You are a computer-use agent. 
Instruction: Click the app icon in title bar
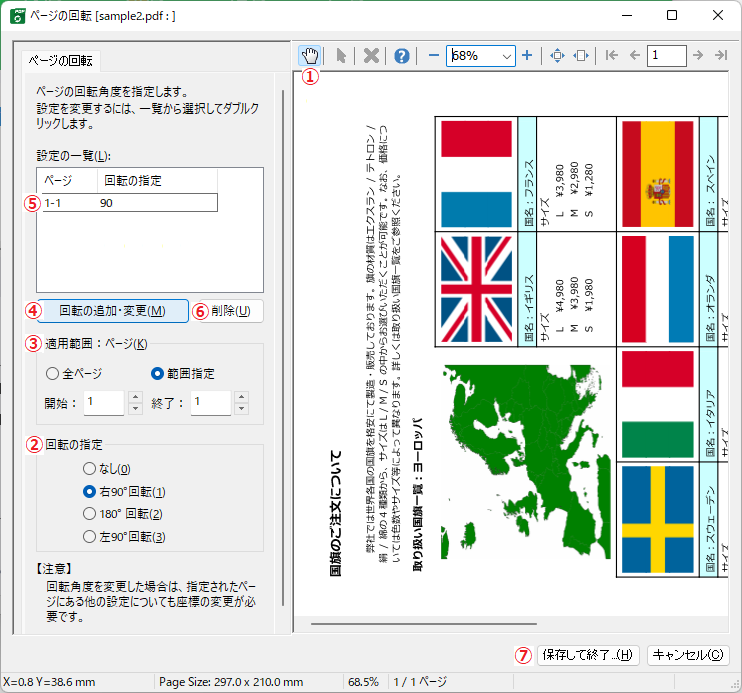click(x=18, y=16)
